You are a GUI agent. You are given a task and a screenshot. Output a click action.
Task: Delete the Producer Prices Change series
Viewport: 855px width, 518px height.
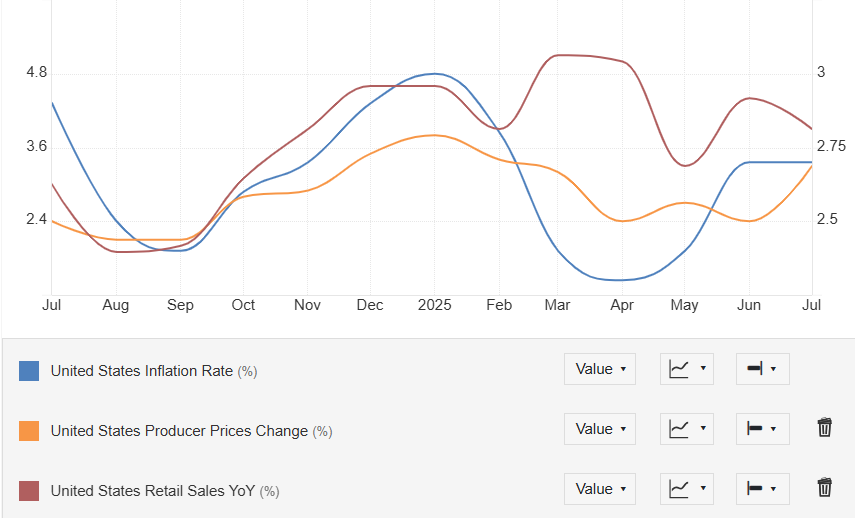pyautogui.click(x=824, y=429)
